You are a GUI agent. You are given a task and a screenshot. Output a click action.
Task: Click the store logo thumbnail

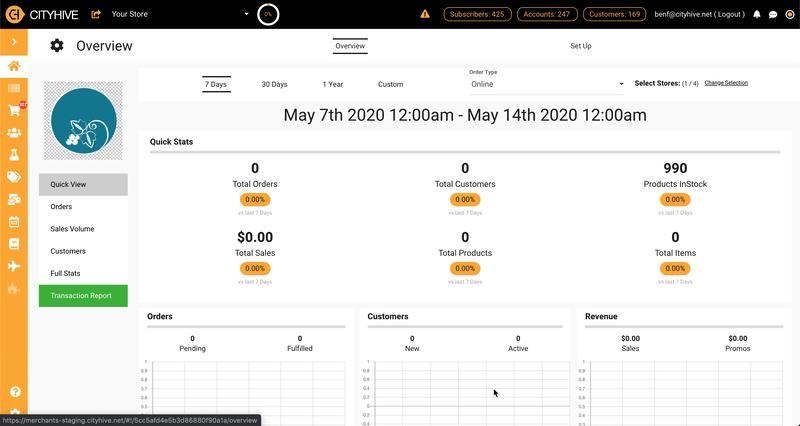pyautogui.click(x=84, y=121)
